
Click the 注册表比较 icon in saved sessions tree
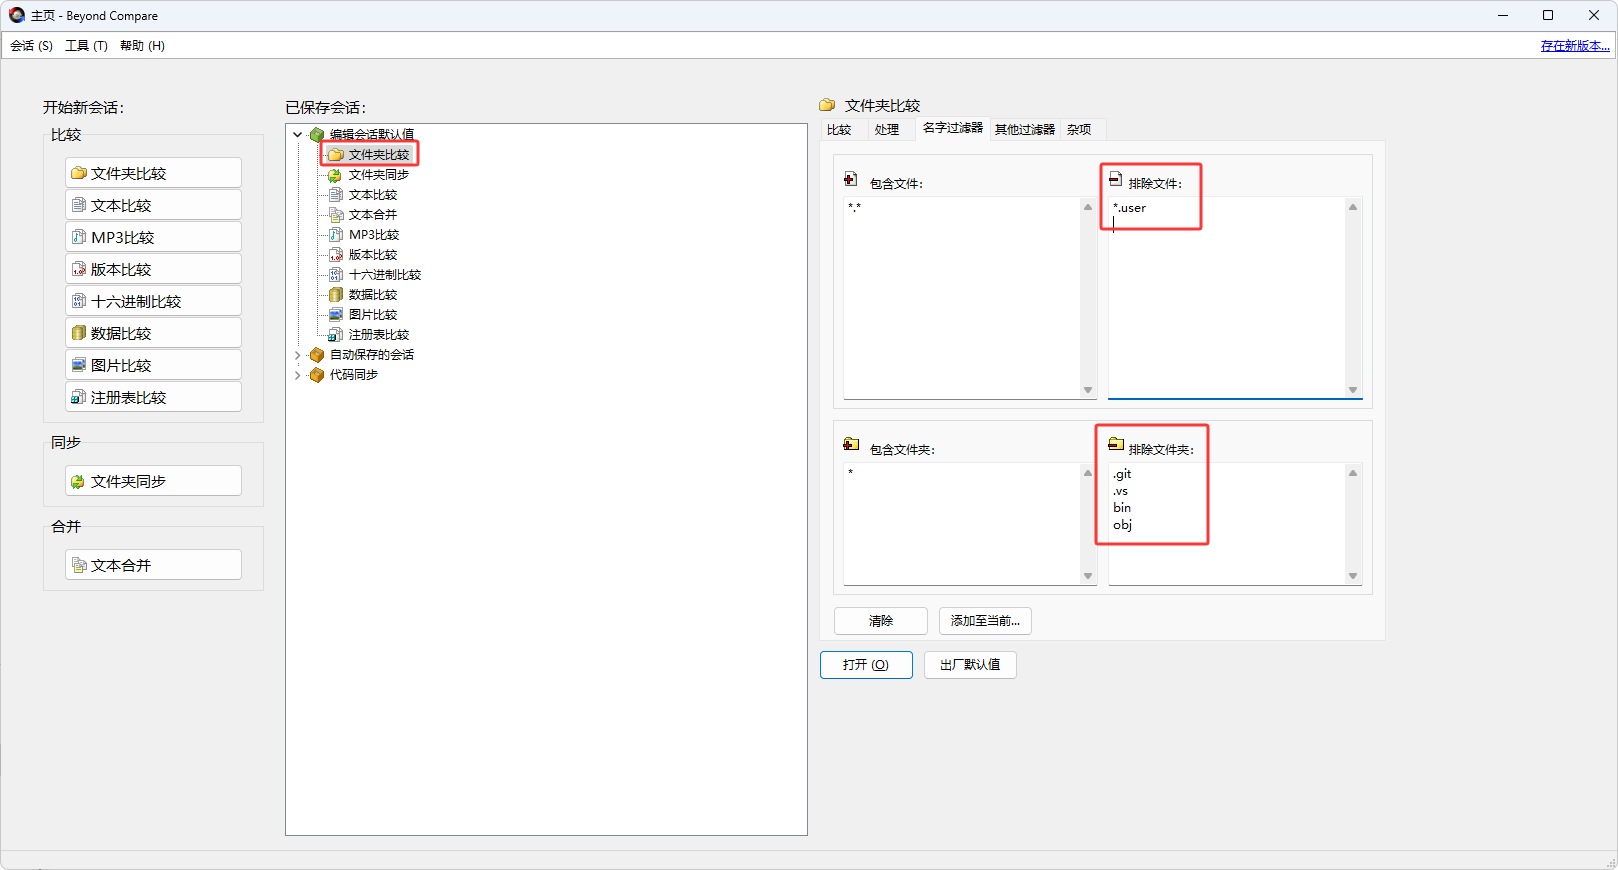[x=336, y=335]
